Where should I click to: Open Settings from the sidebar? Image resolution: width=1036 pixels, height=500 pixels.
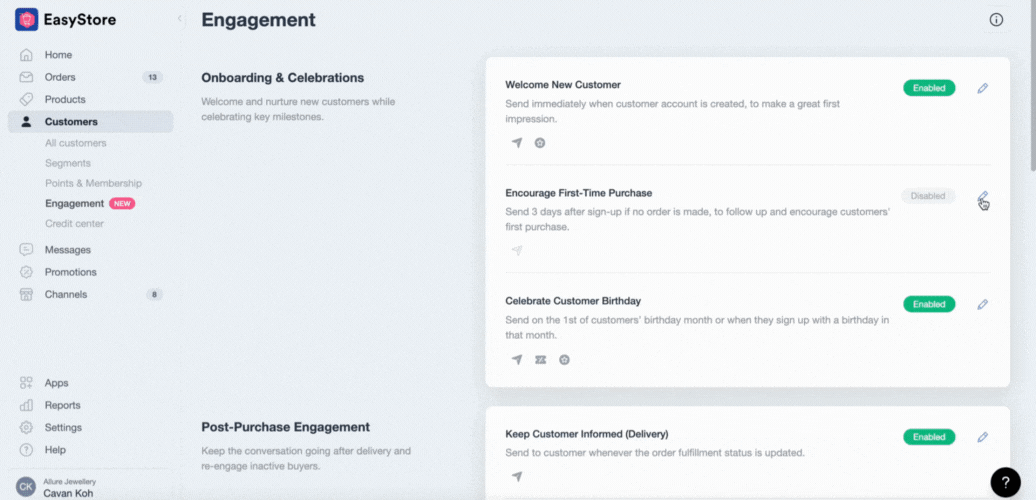point(63,428)
